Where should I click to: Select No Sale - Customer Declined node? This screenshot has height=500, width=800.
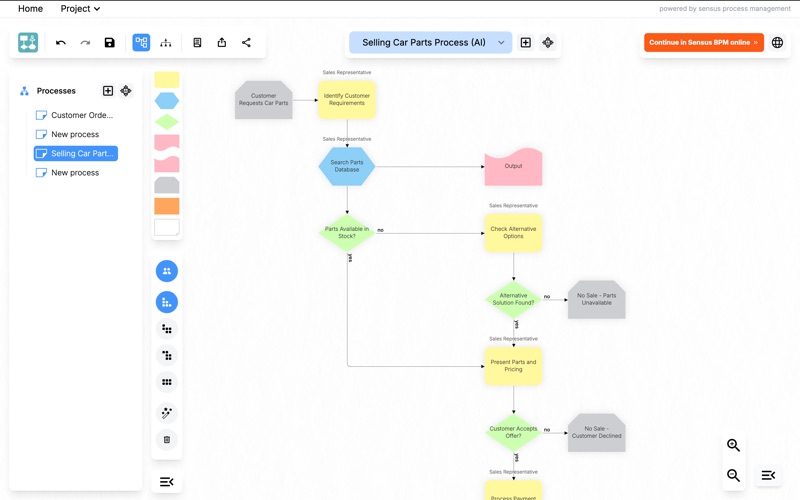click(x=596, y=433)
